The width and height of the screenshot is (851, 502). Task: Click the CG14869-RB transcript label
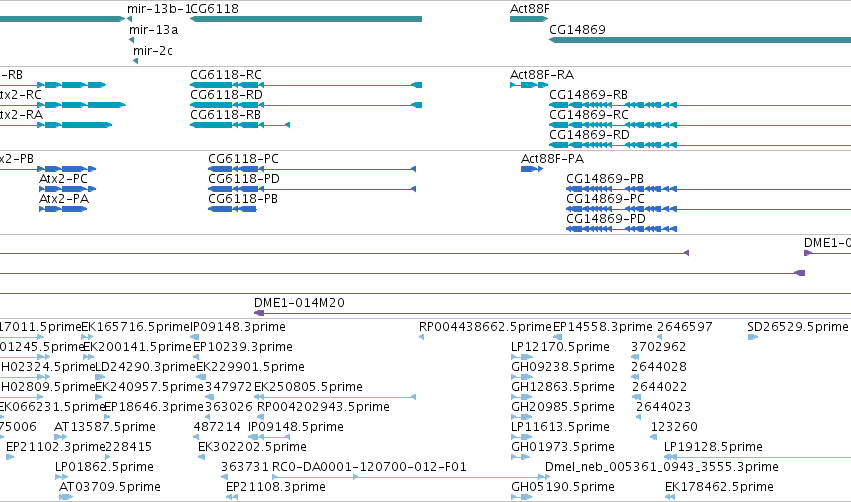point(588,95)
